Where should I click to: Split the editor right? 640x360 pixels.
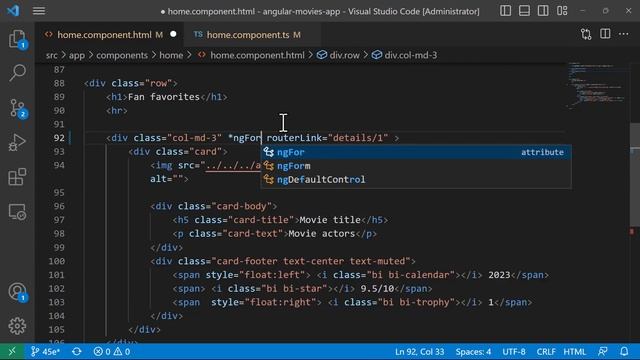[605, 34]
